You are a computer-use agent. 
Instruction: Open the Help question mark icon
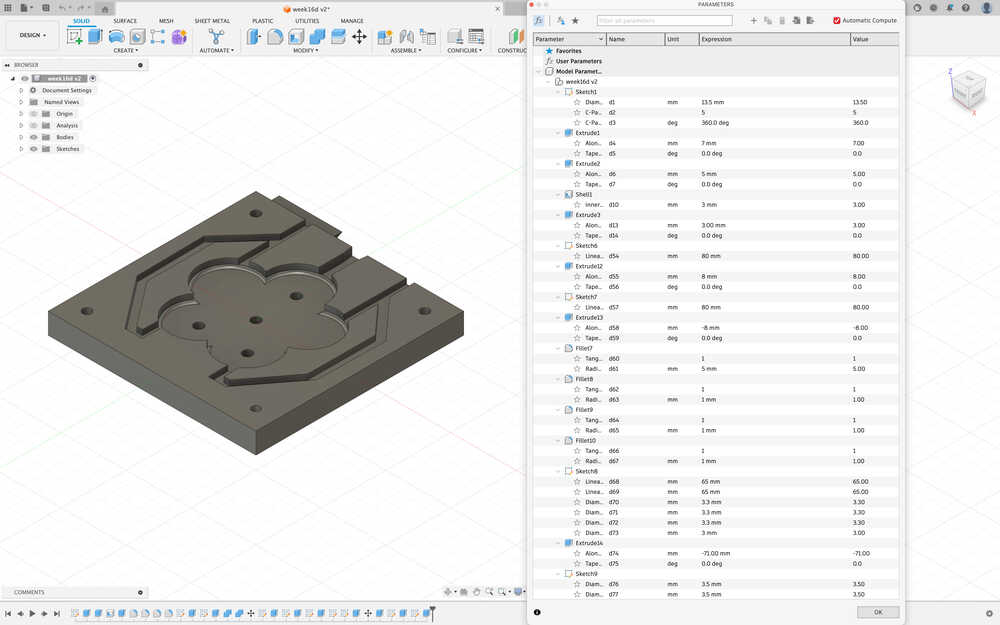[966, 8]
